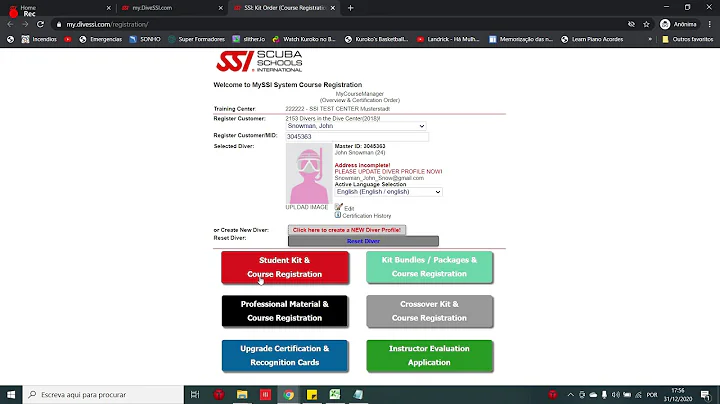Select the SSI Kit Order browser tab

284,8
